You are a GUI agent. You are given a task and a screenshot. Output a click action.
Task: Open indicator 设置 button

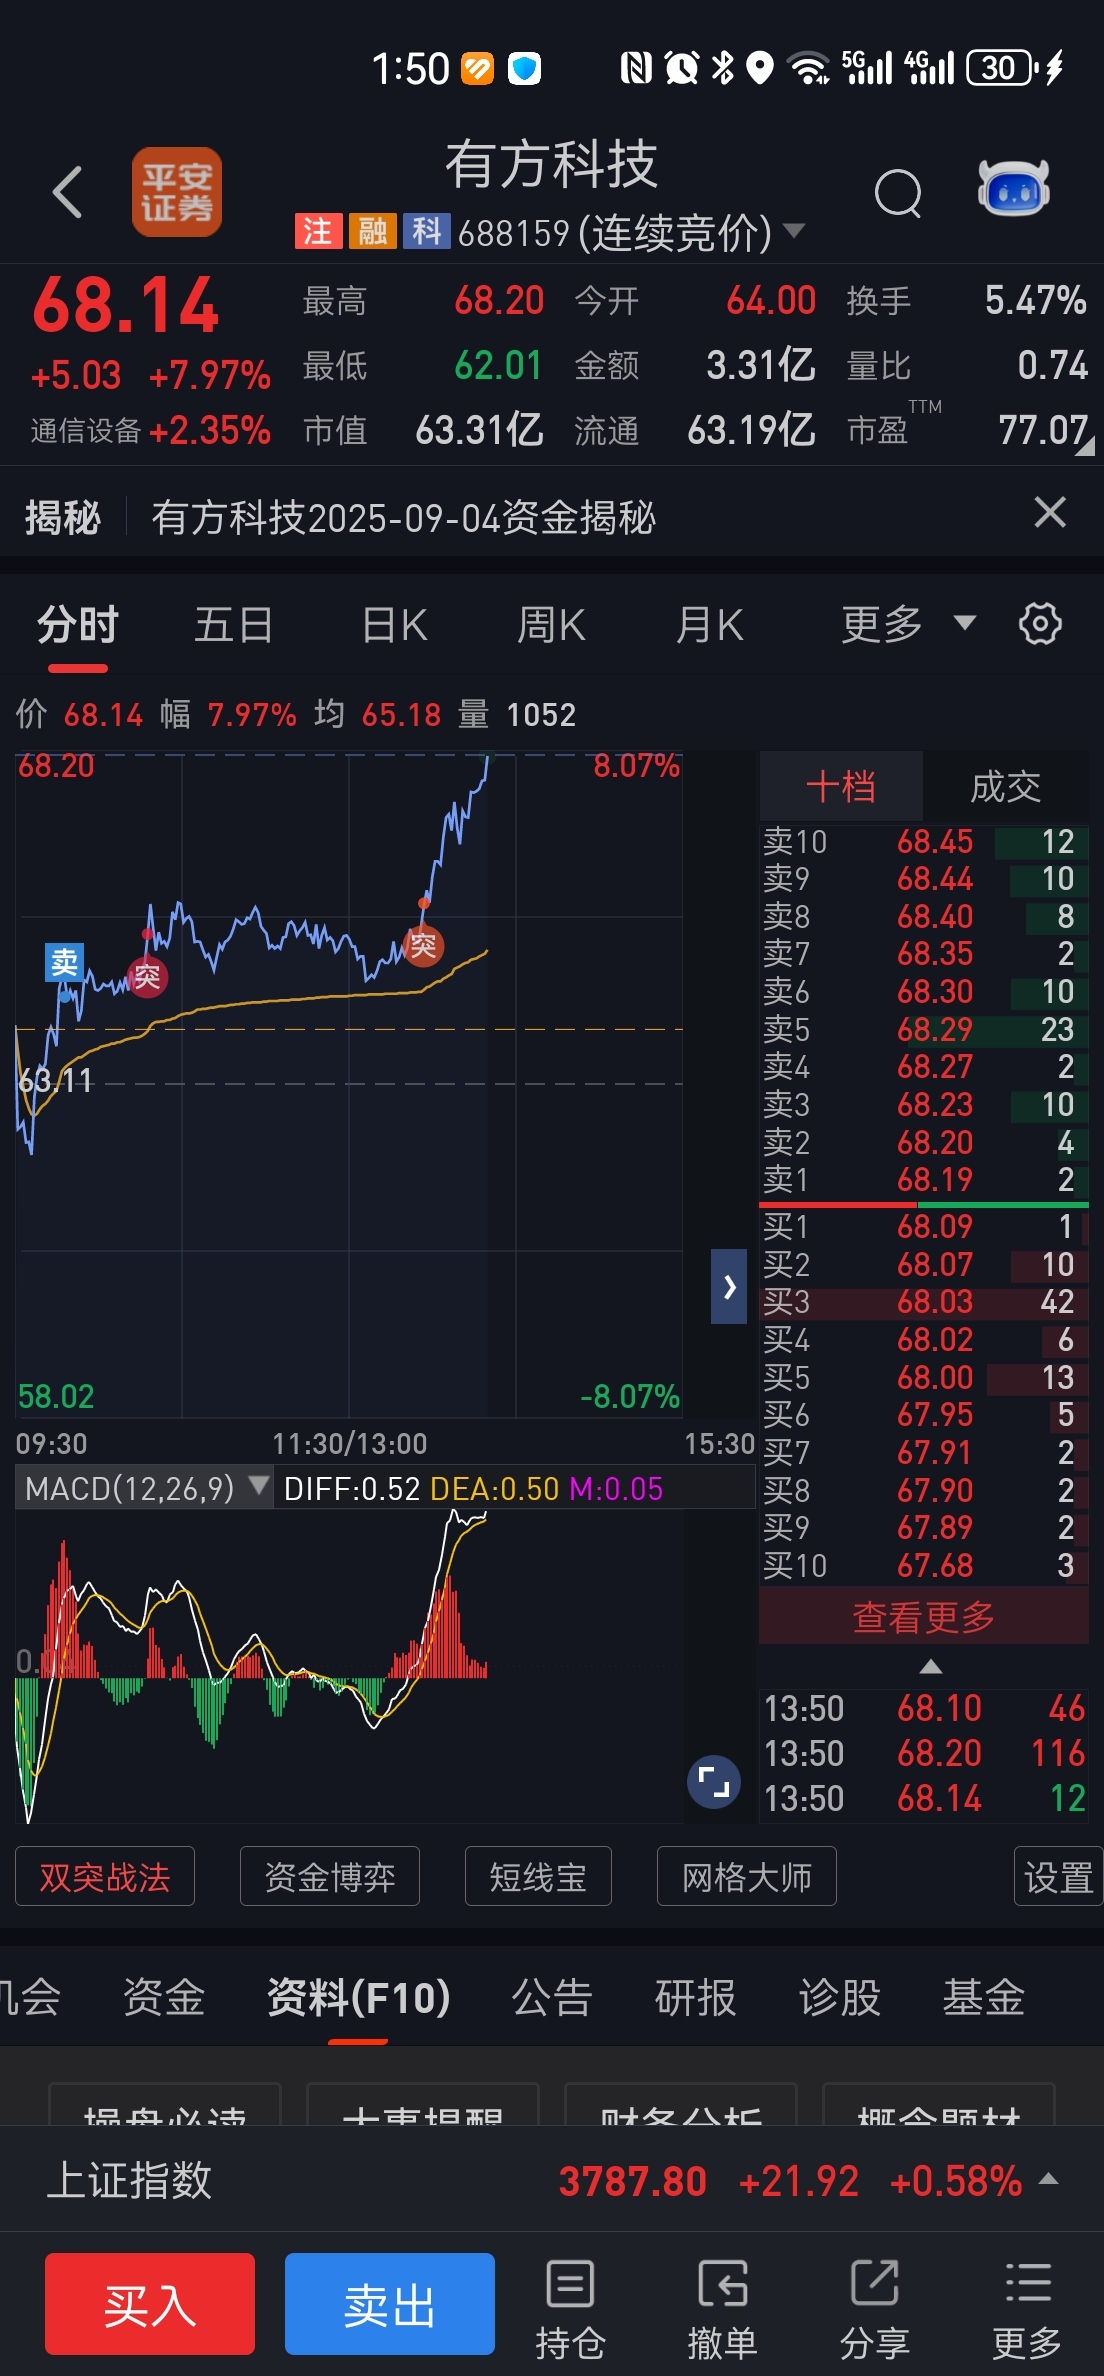click(1059, 1877)
